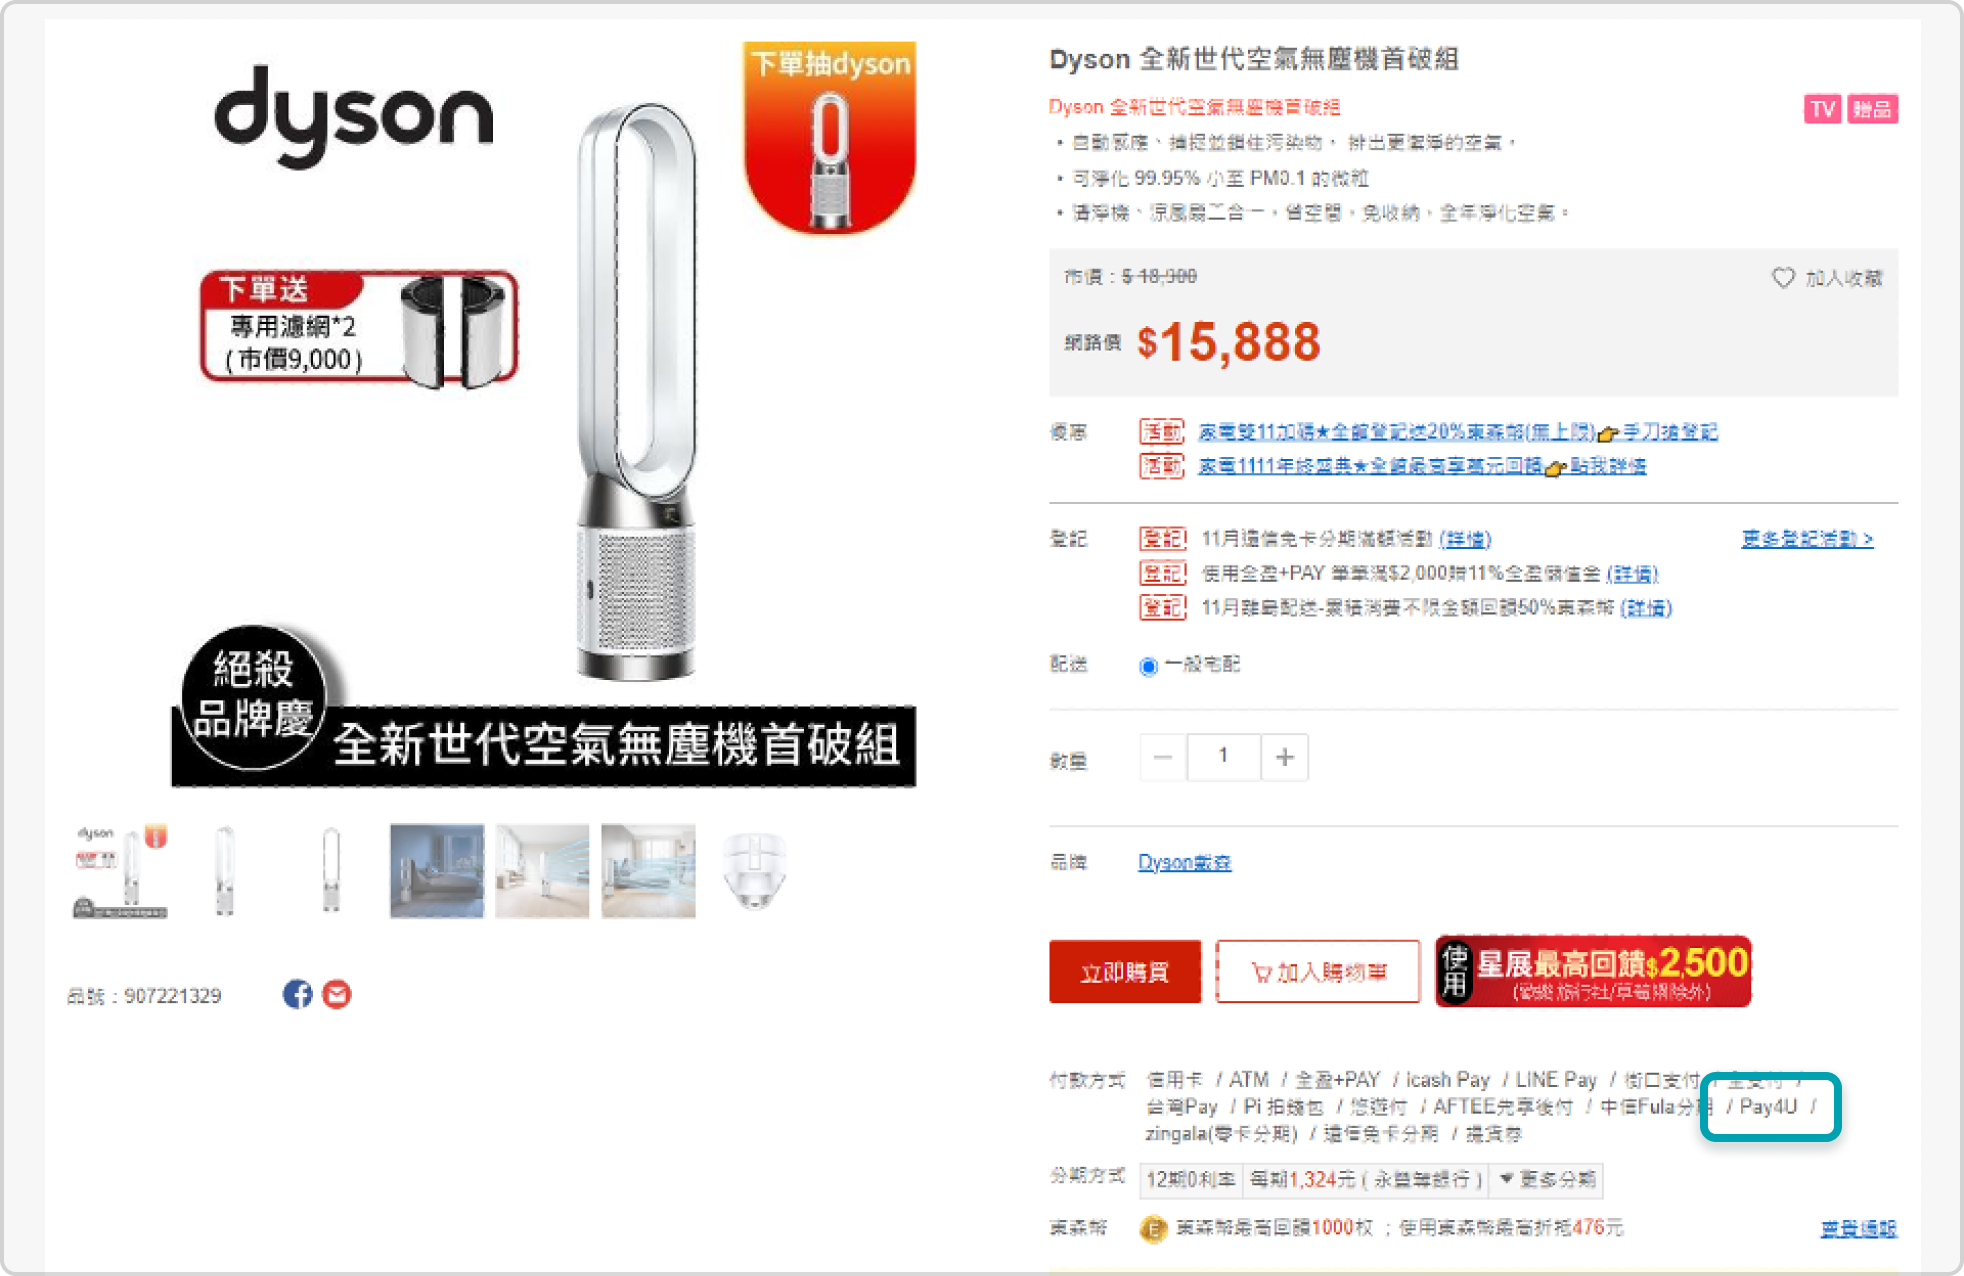Image resolution: width=1964 pixels, height=1276 pixels.
Task: Select the bedroom scene thumbnail
Action: coord(437,871)
